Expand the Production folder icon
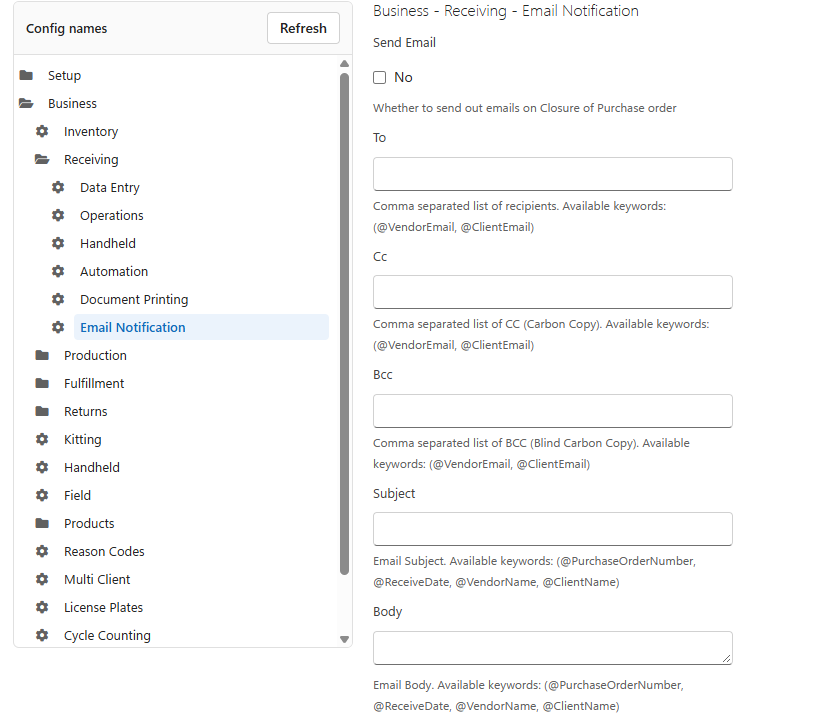The width and height of the screenshot is (833, 715). point(42,355)
